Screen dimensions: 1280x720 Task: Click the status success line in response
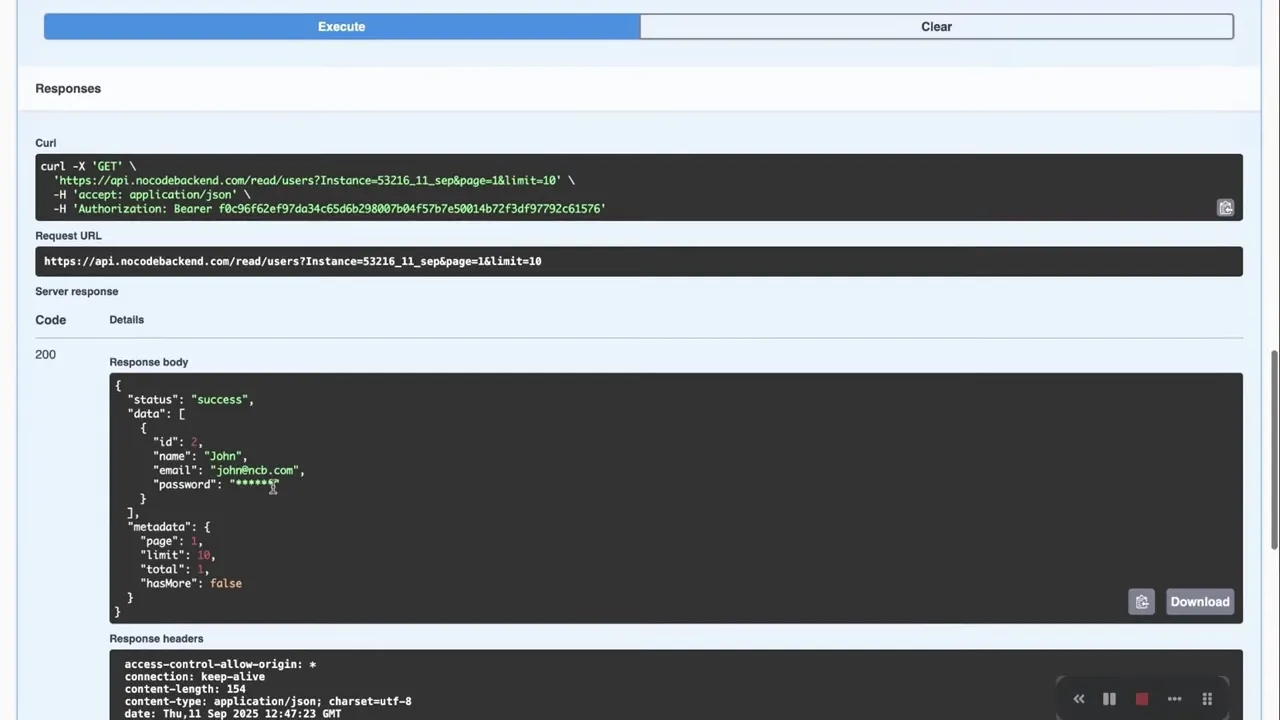[190, 400]
